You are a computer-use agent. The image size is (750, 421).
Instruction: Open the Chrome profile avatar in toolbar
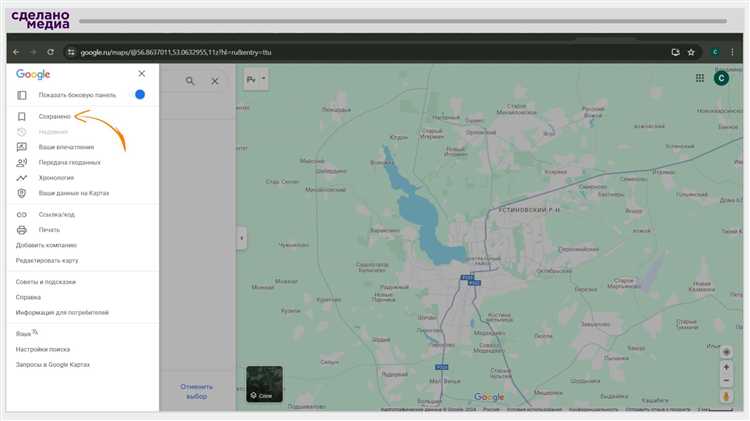[x=716, y=52]
